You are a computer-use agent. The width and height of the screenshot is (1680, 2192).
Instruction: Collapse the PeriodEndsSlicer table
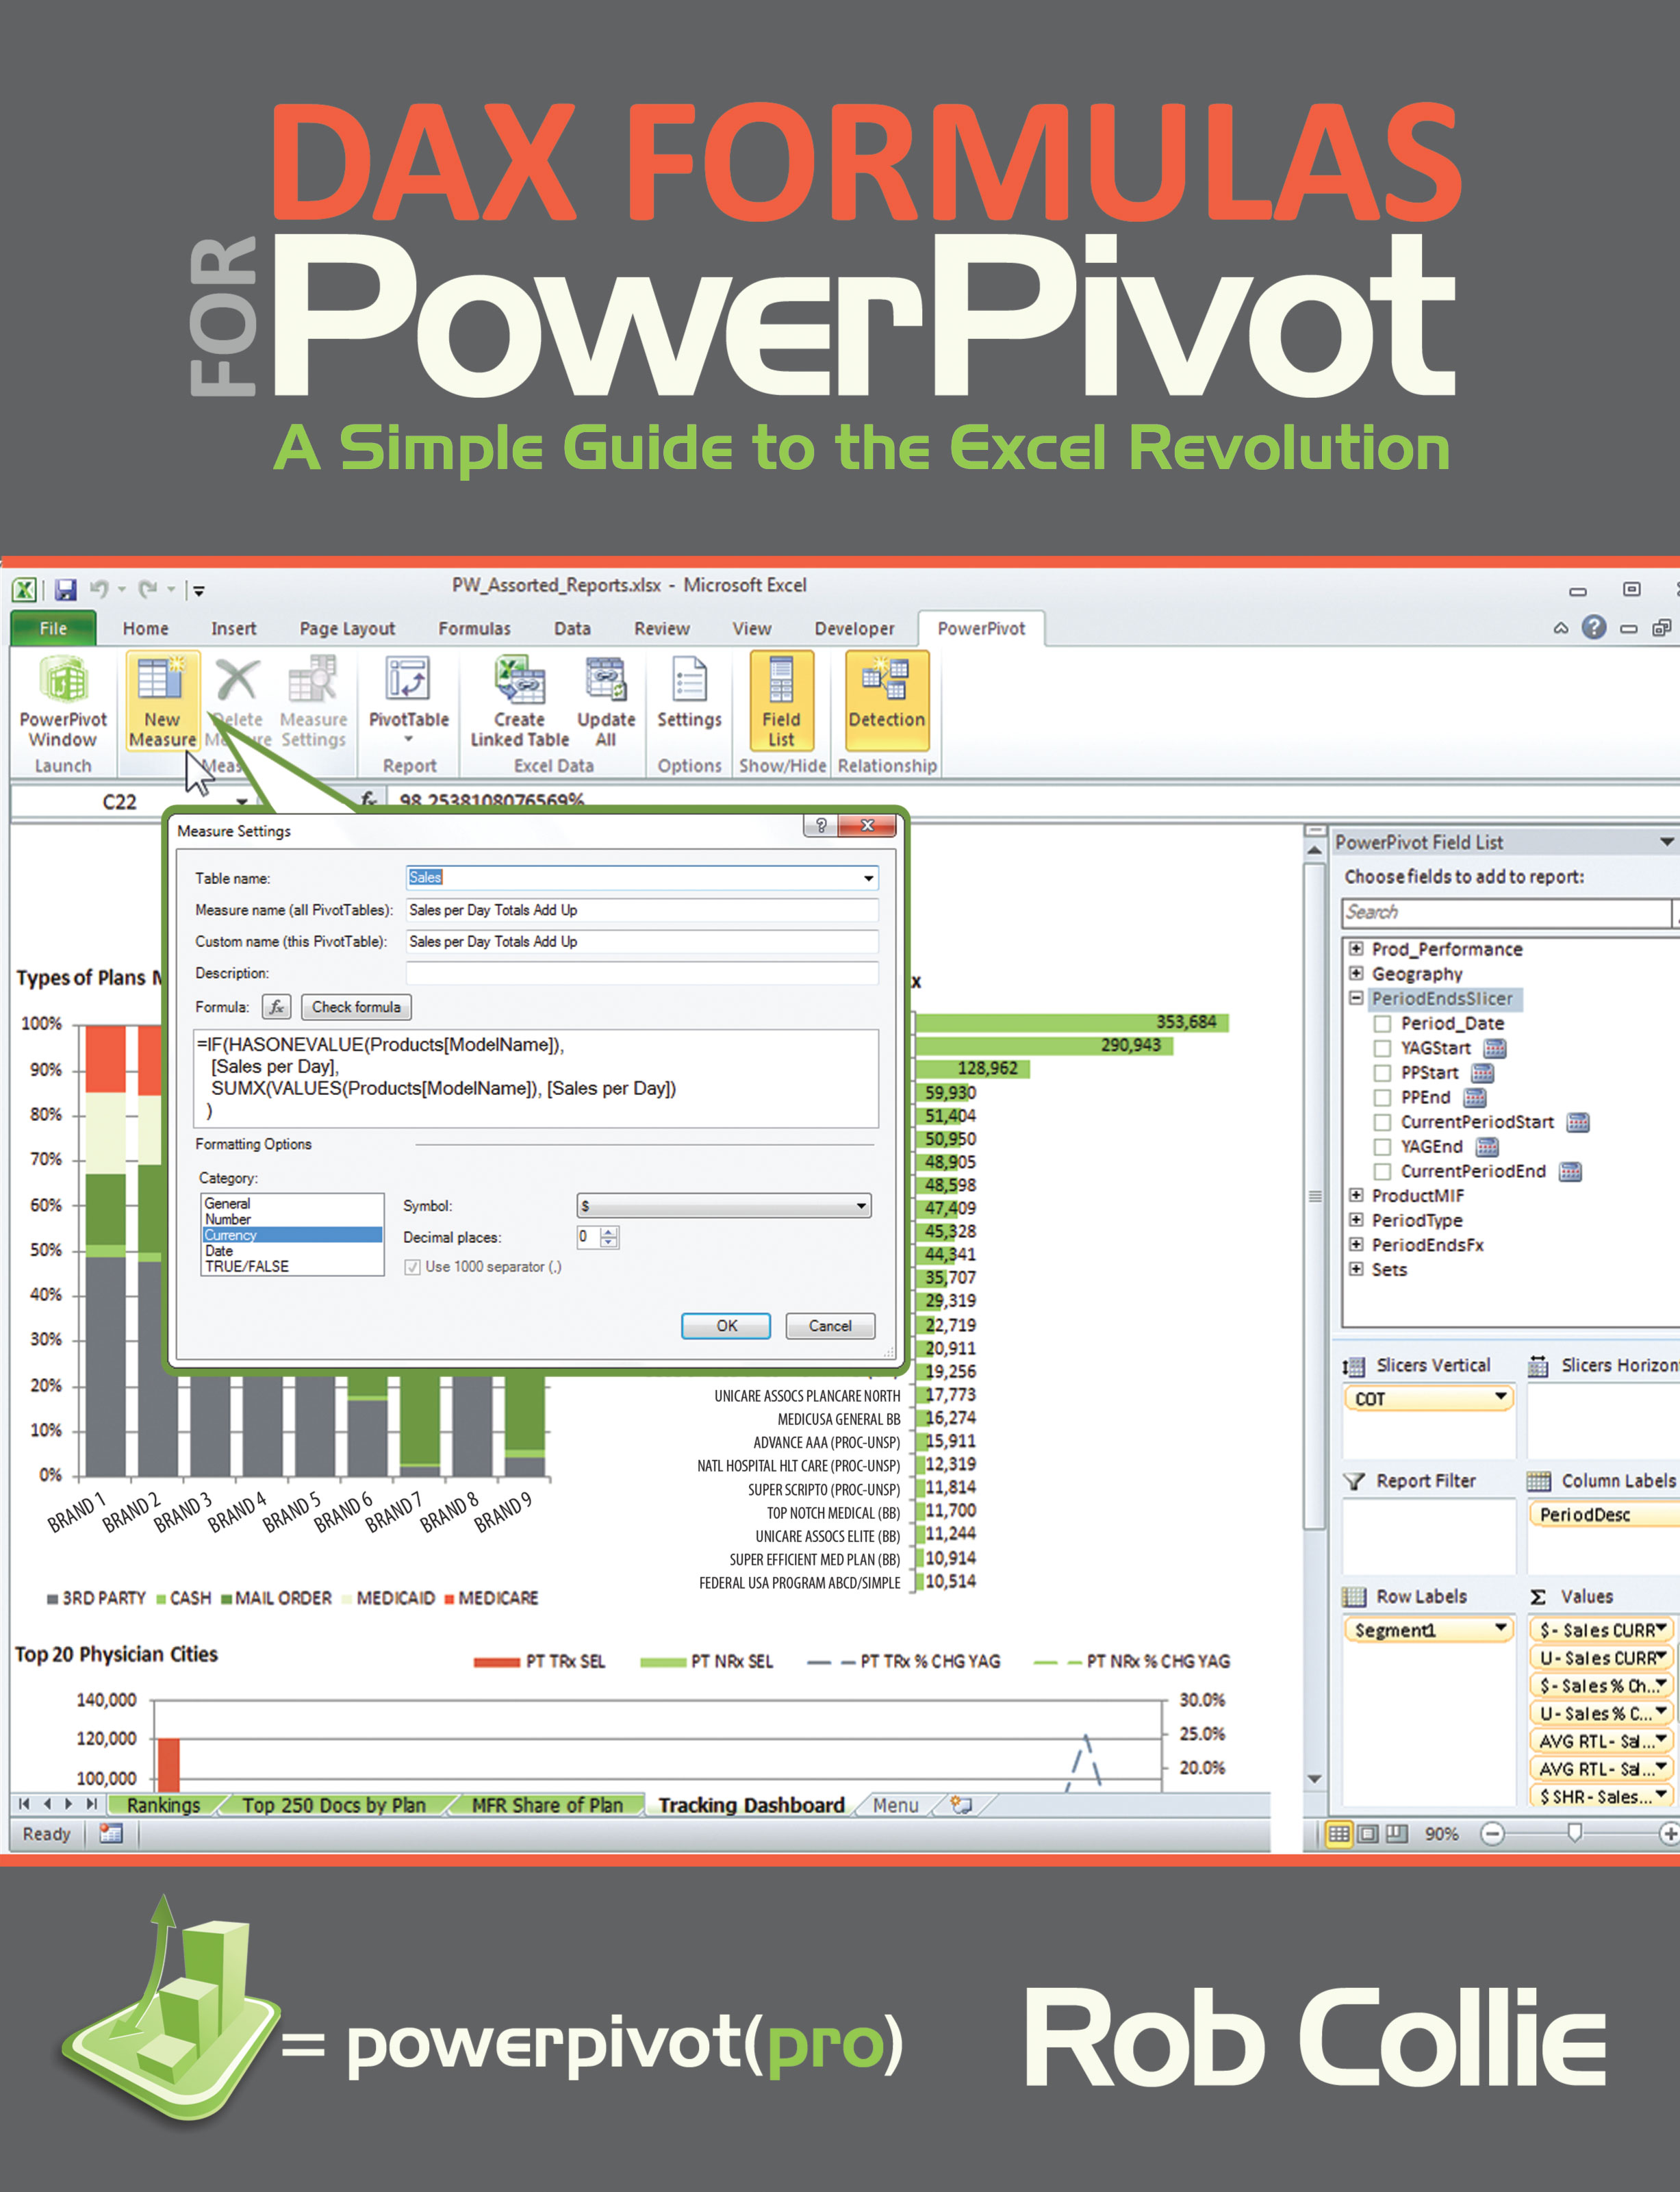[x=1356, y=998]
